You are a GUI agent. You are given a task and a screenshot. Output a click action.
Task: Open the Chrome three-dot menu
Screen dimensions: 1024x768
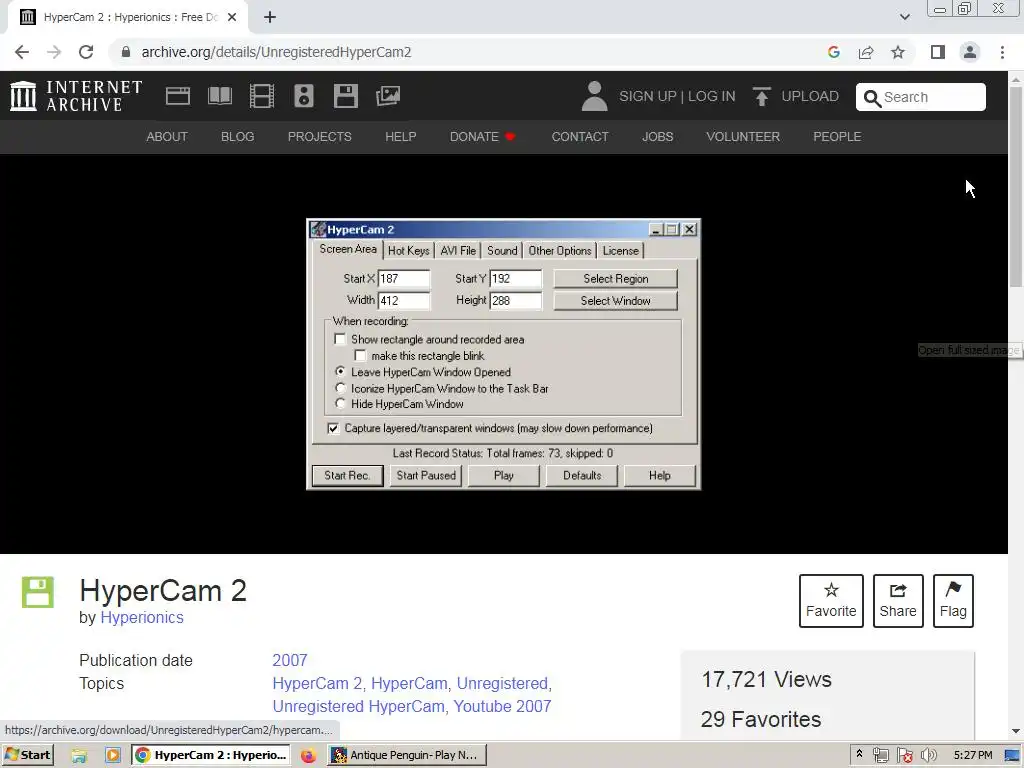tap(1002, 52)
